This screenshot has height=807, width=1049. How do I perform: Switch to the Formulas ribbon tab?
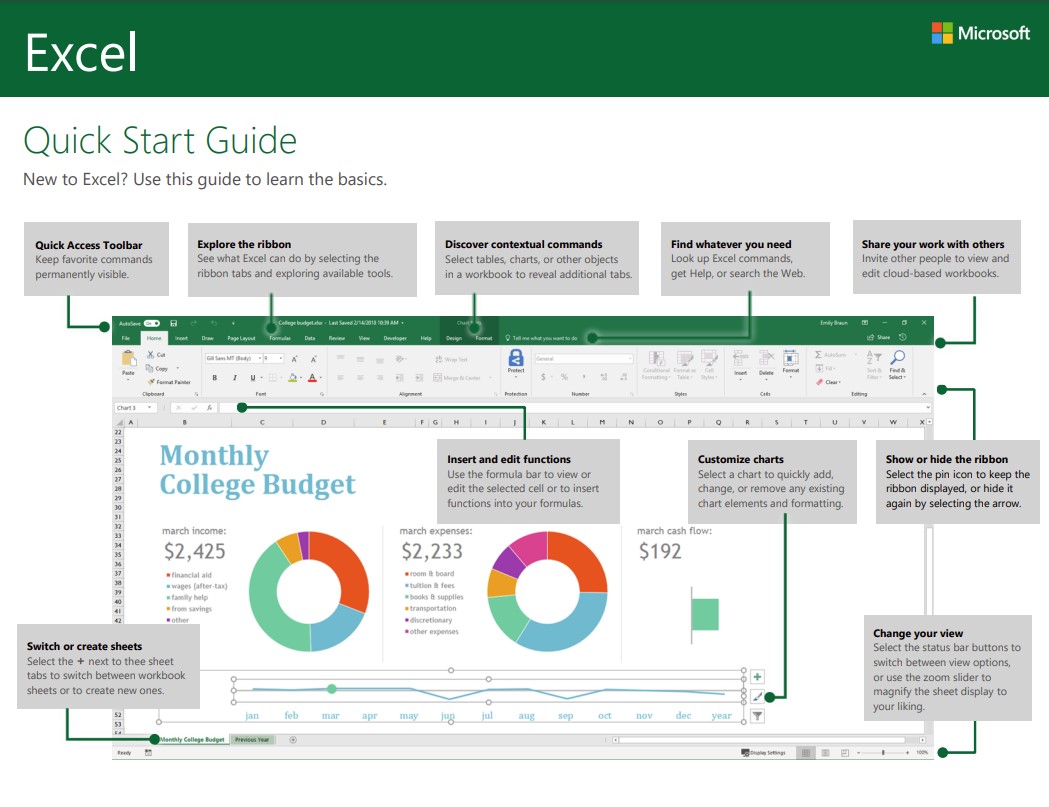280,338
